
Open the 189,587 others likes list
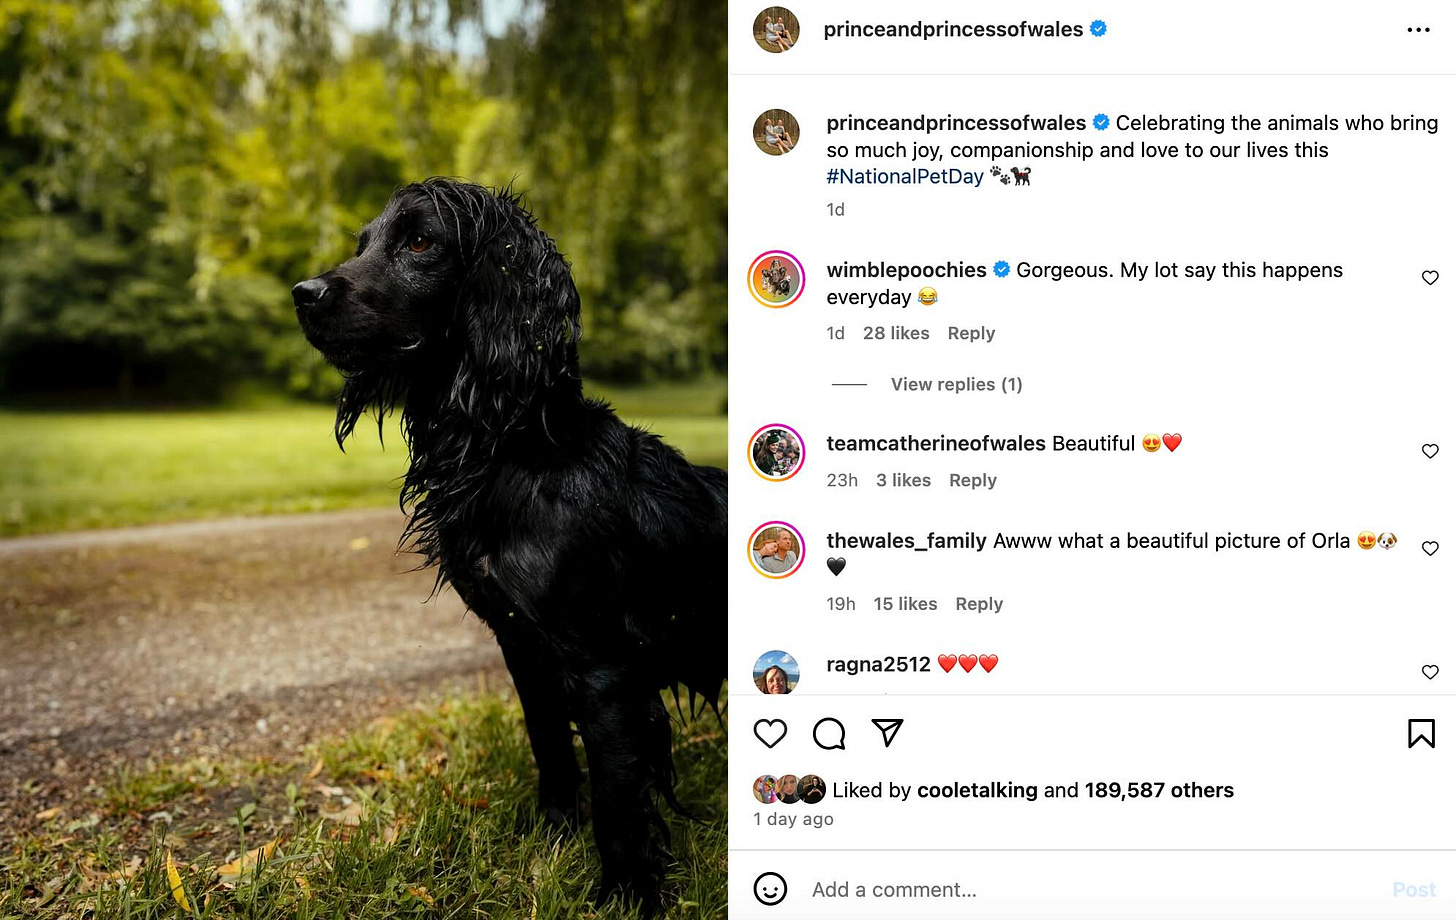tap(1159, 790)
